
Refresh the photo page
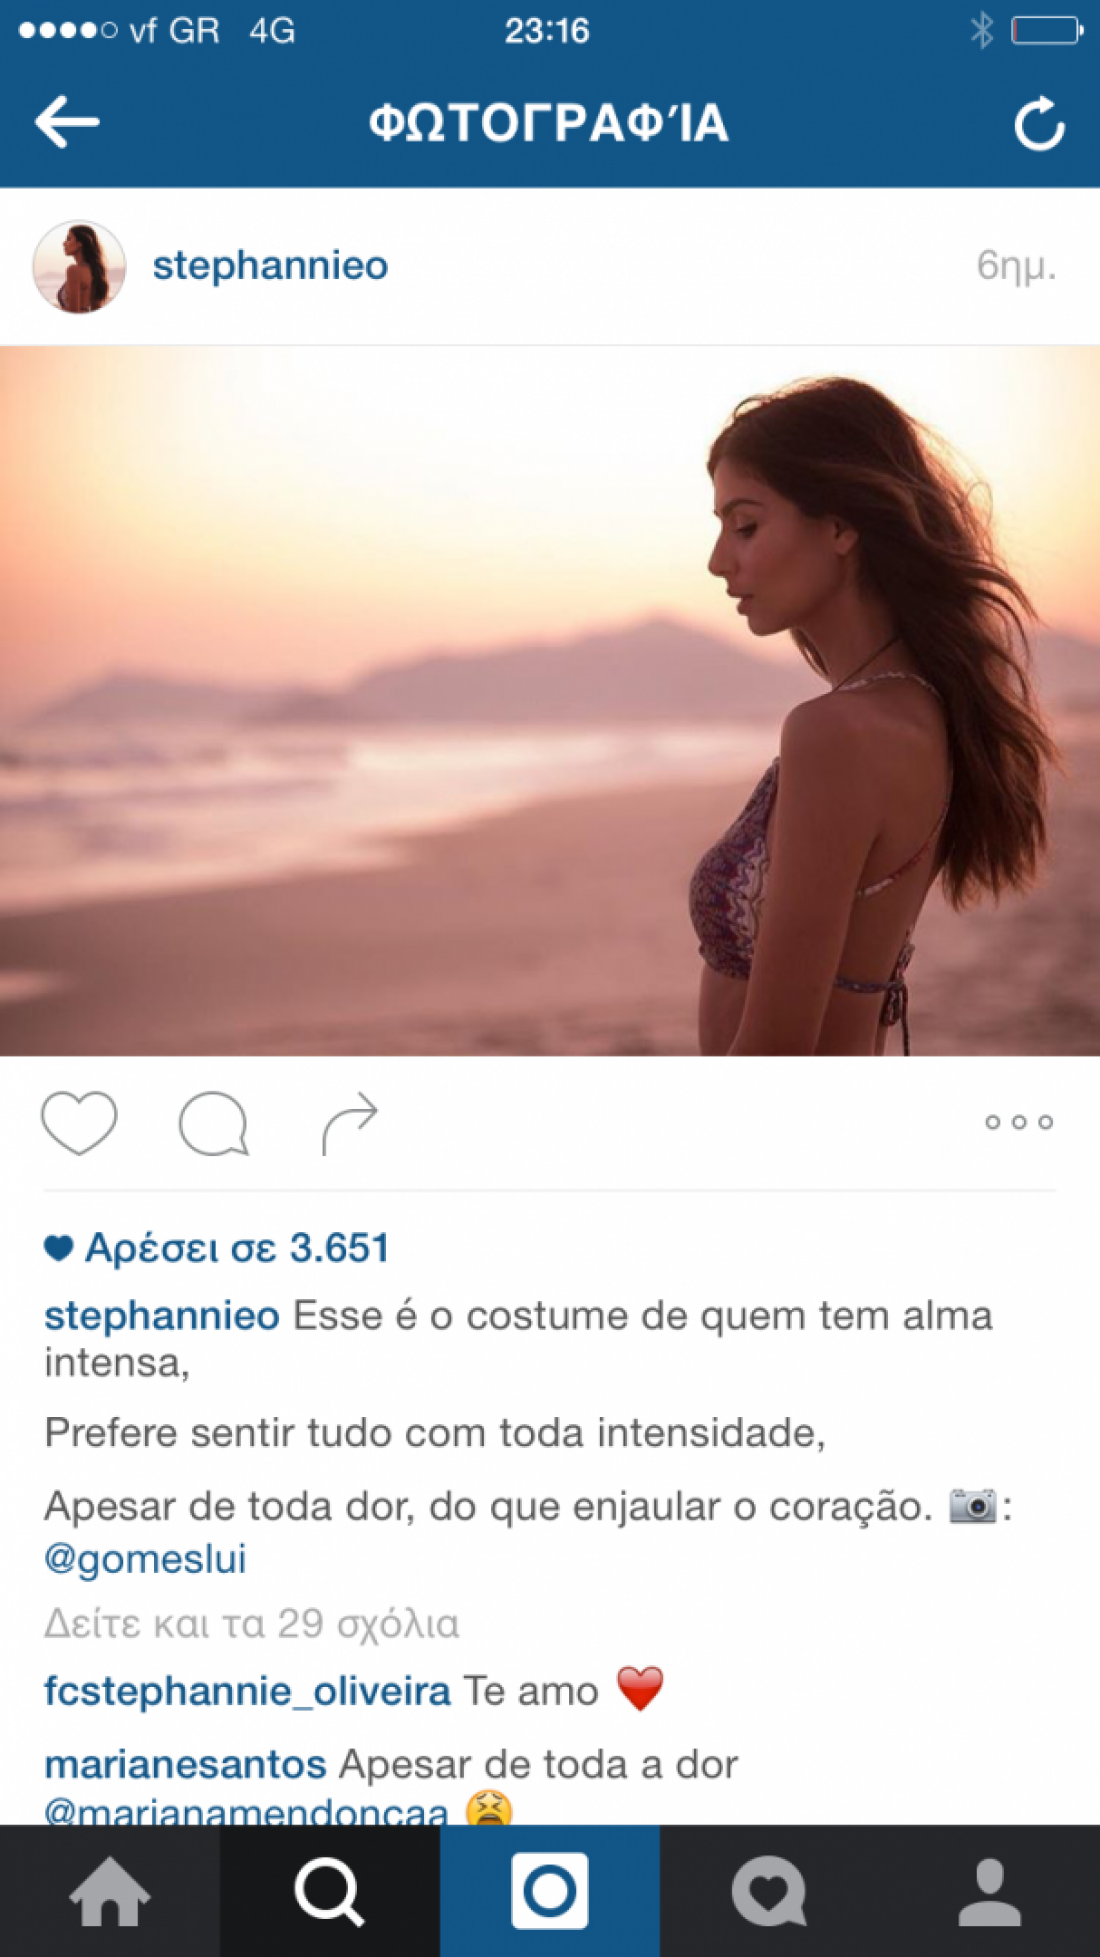point(1039,124)
